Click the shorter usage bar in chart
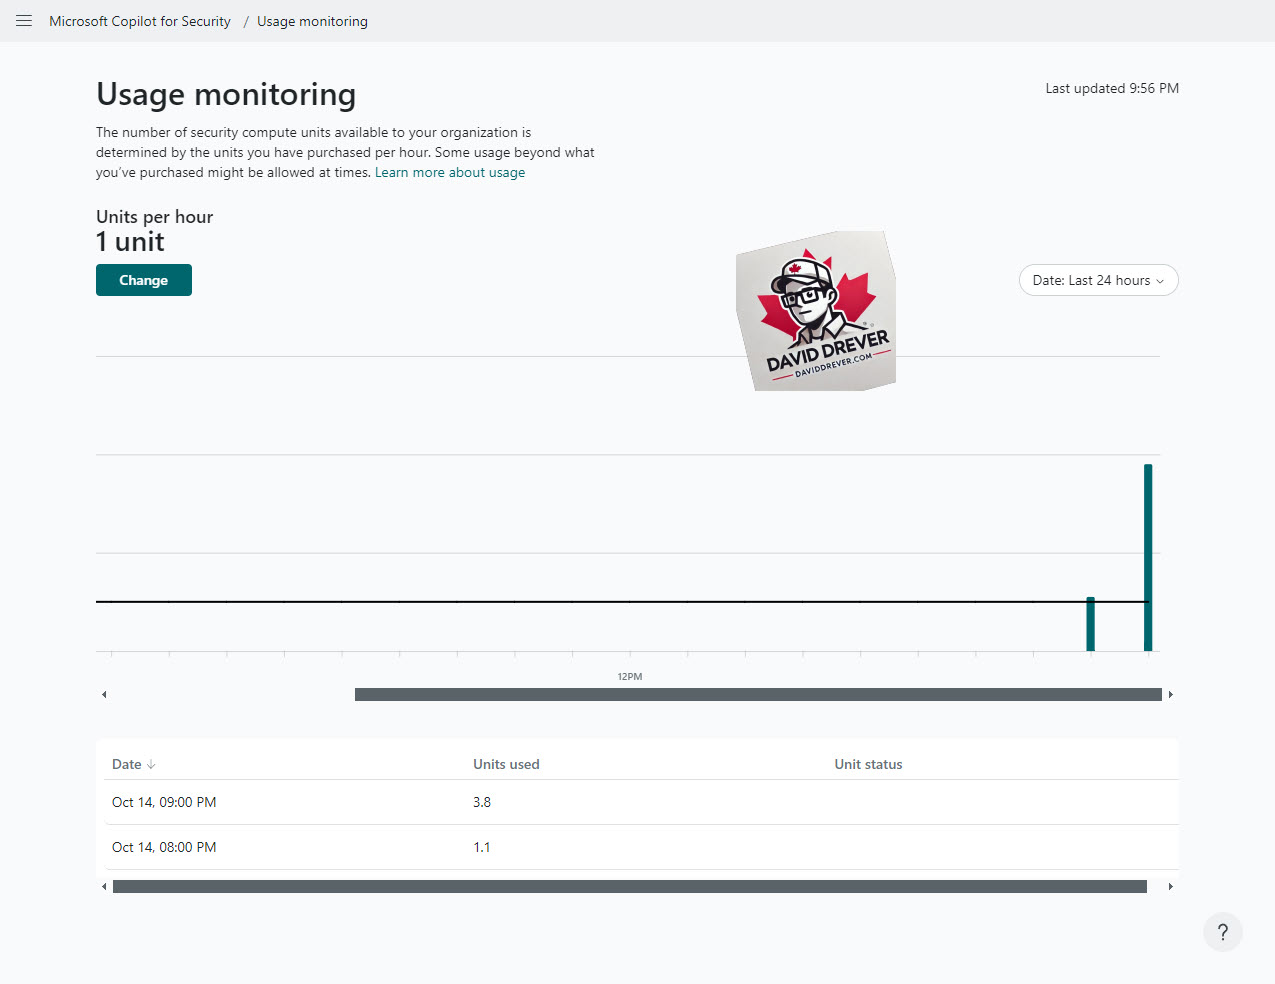Screen dimensions: 1275x984 1091,624
